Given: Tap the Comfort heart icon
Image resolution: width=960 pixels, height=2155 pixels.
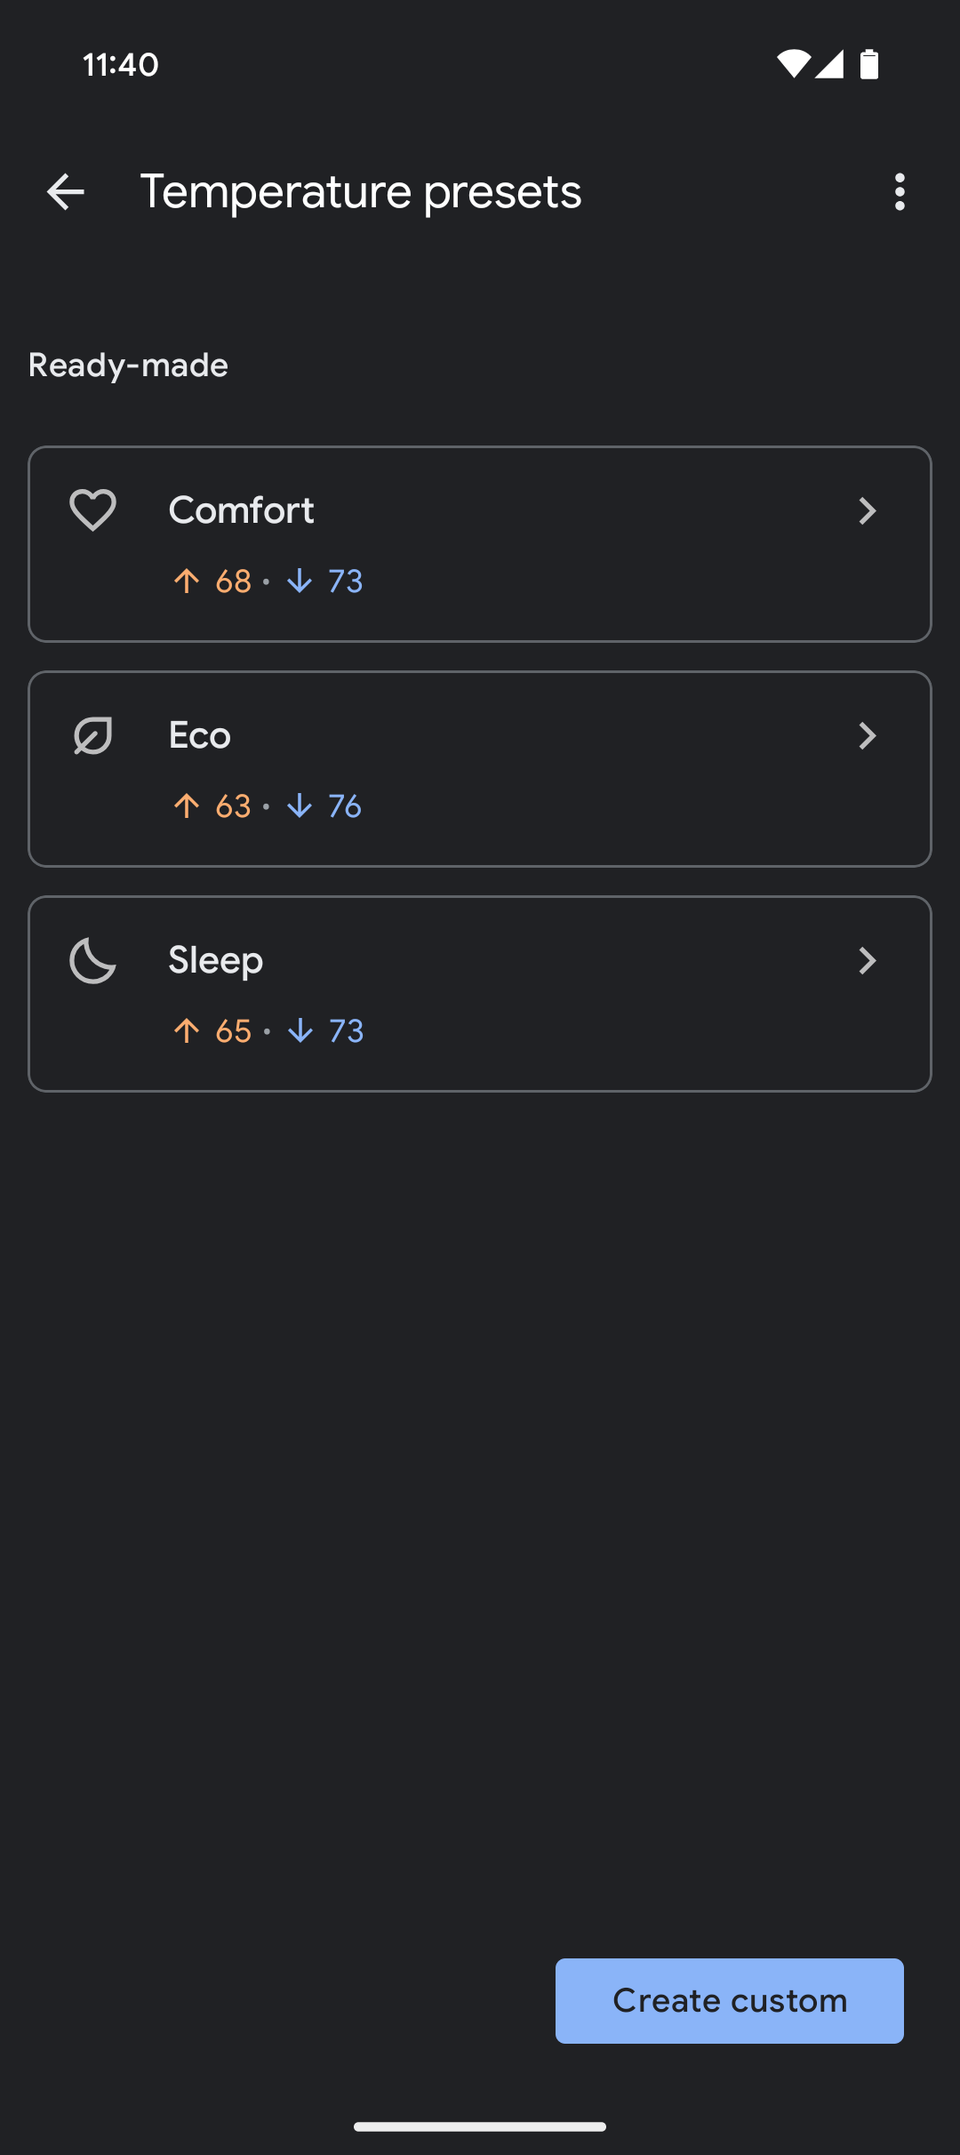Looking at the screenshot, I should 93,510.
